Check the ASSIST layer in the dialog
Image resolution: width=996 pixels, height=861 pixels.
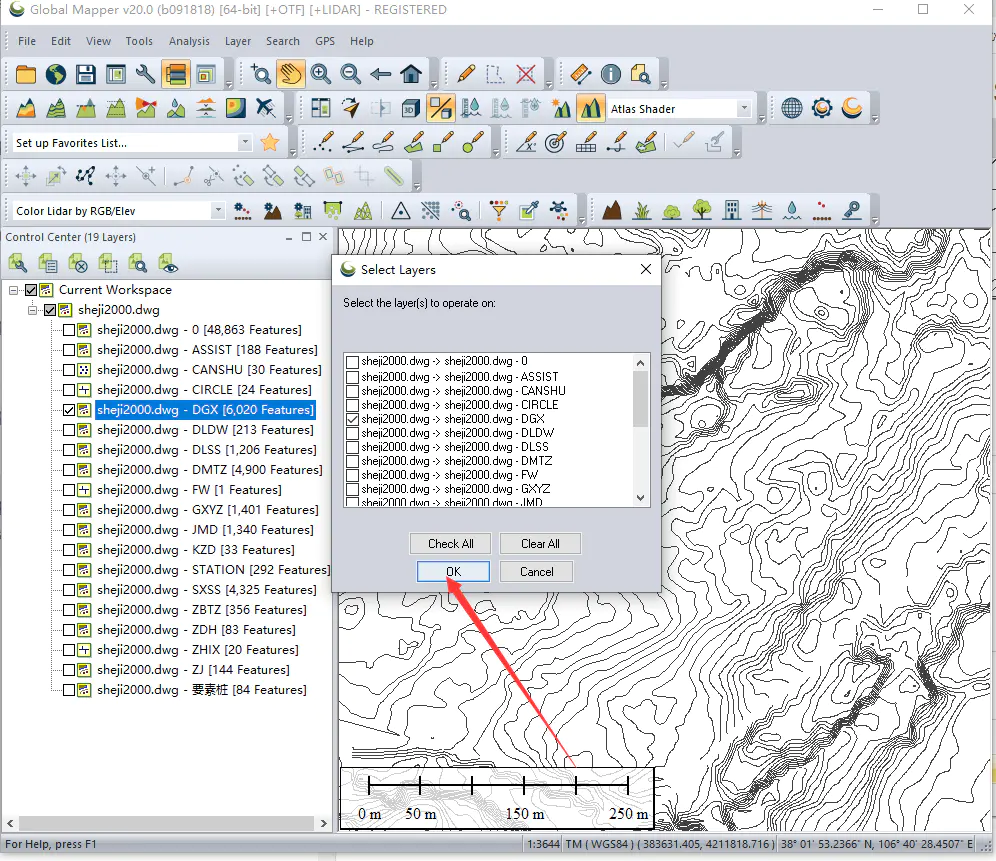(x=352, y=377)
